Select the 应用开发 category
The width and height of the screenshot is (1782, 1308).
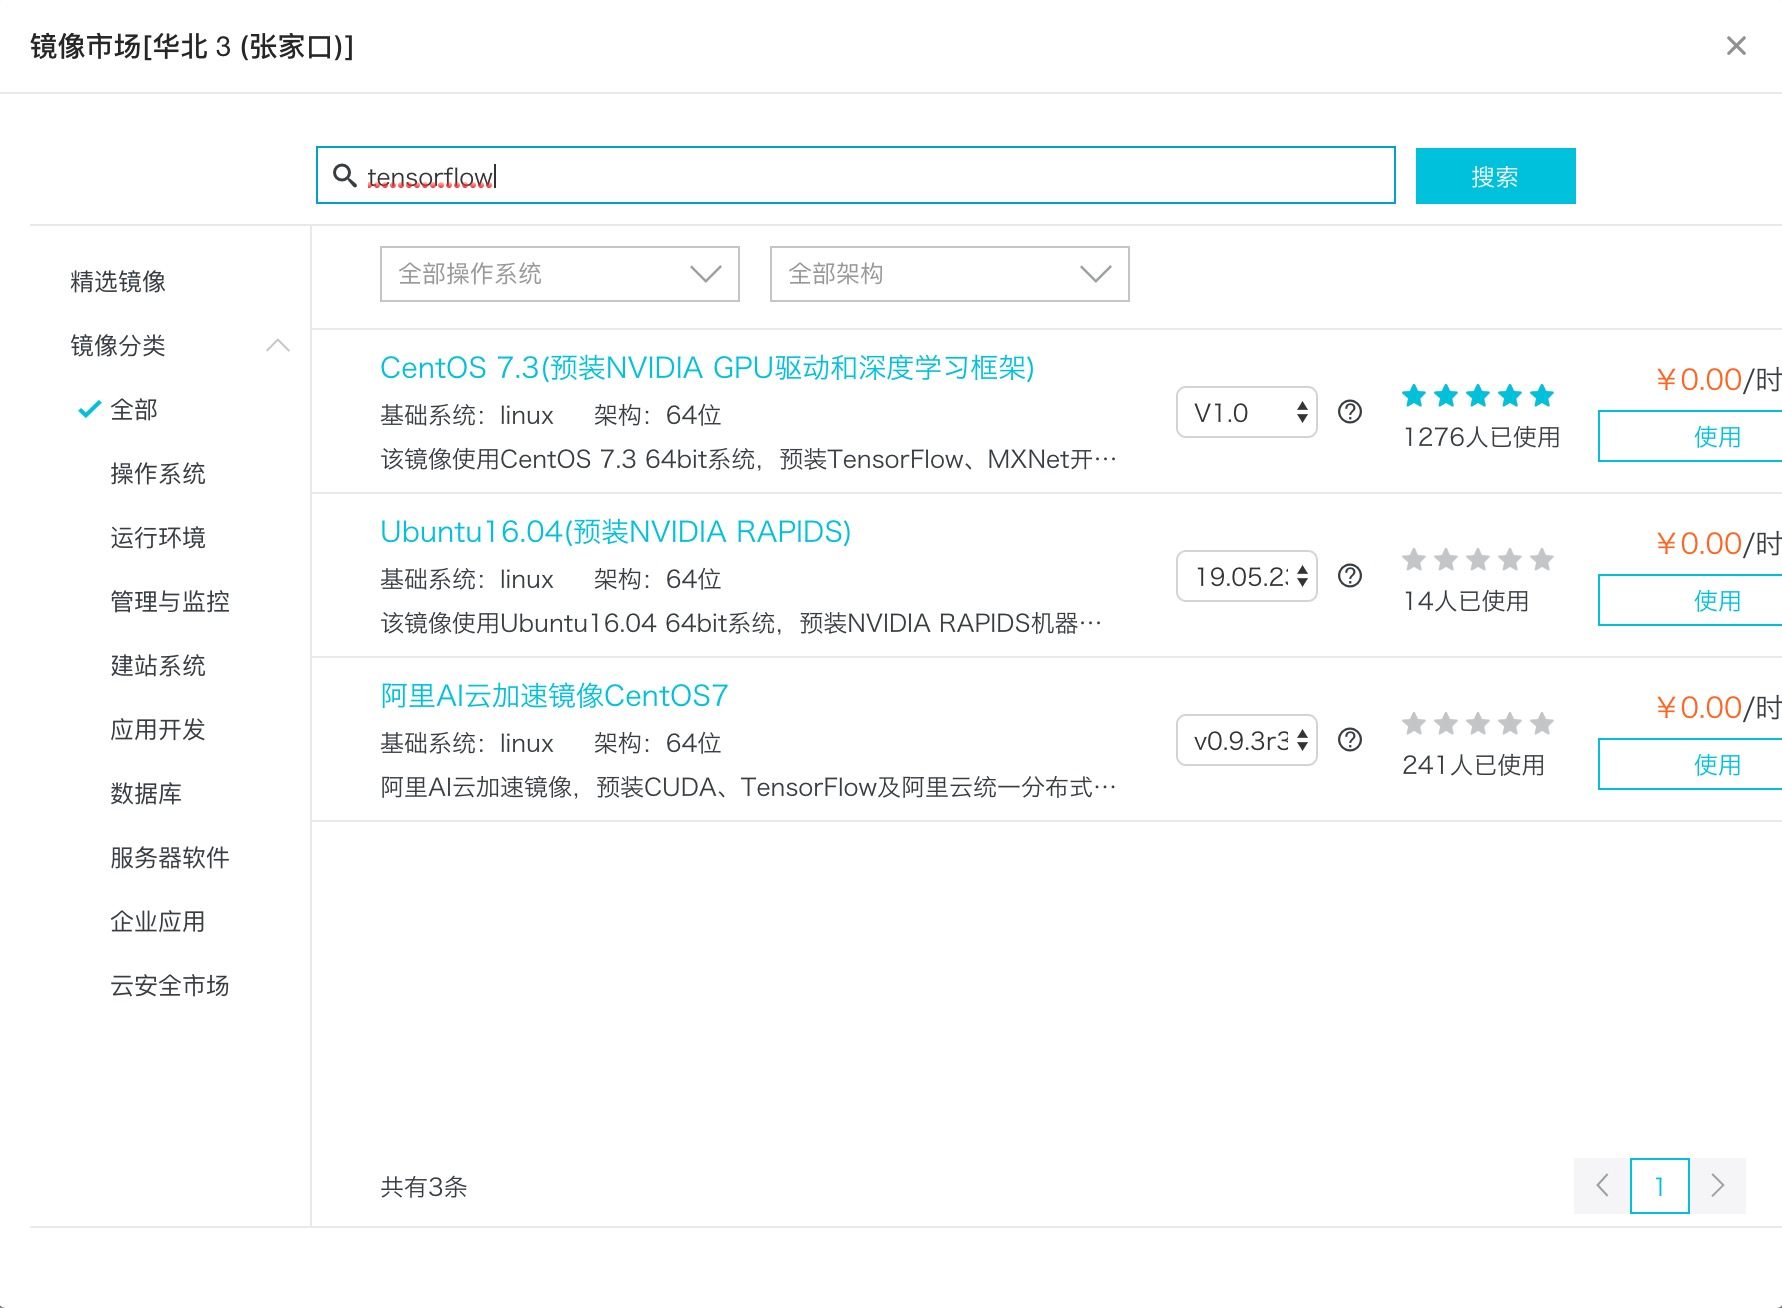click(x=158, y=730)
